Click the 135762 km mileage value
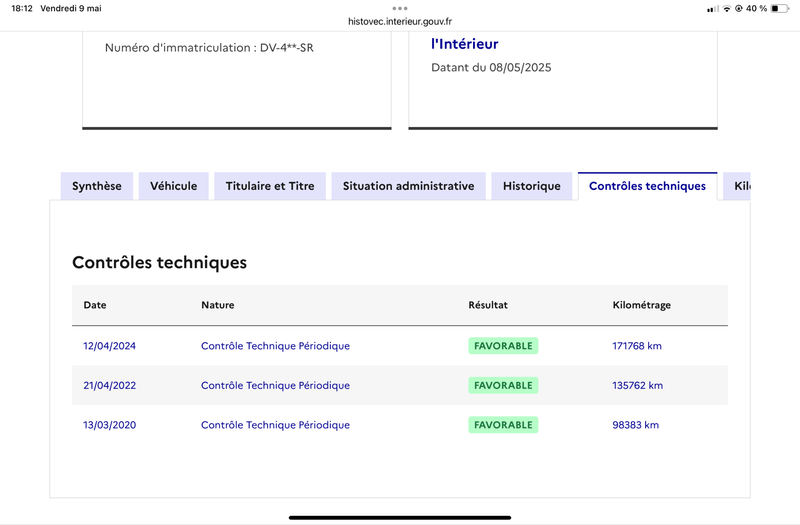The height and width of the screenshot is (525, 800). click(x=638, y=386)
